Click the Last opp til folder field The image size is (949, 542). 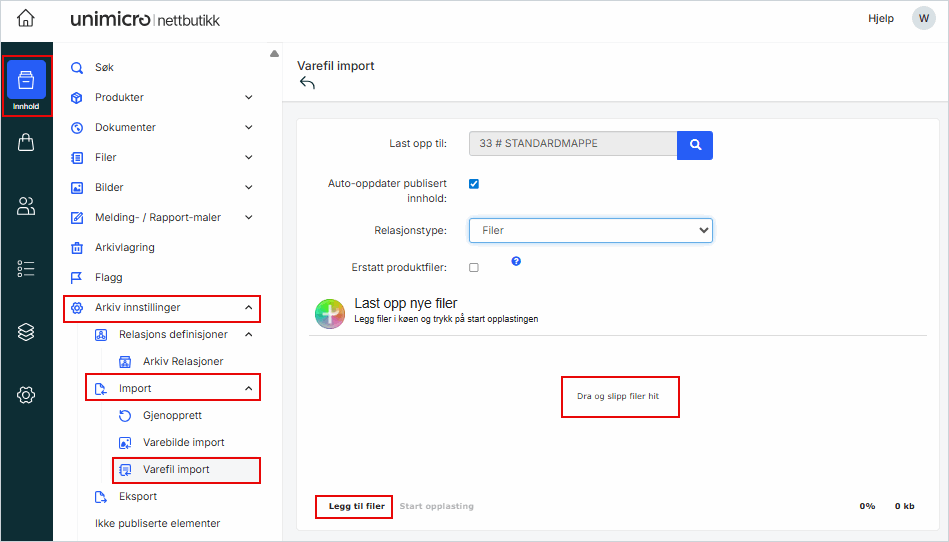[x=572, y=144]
